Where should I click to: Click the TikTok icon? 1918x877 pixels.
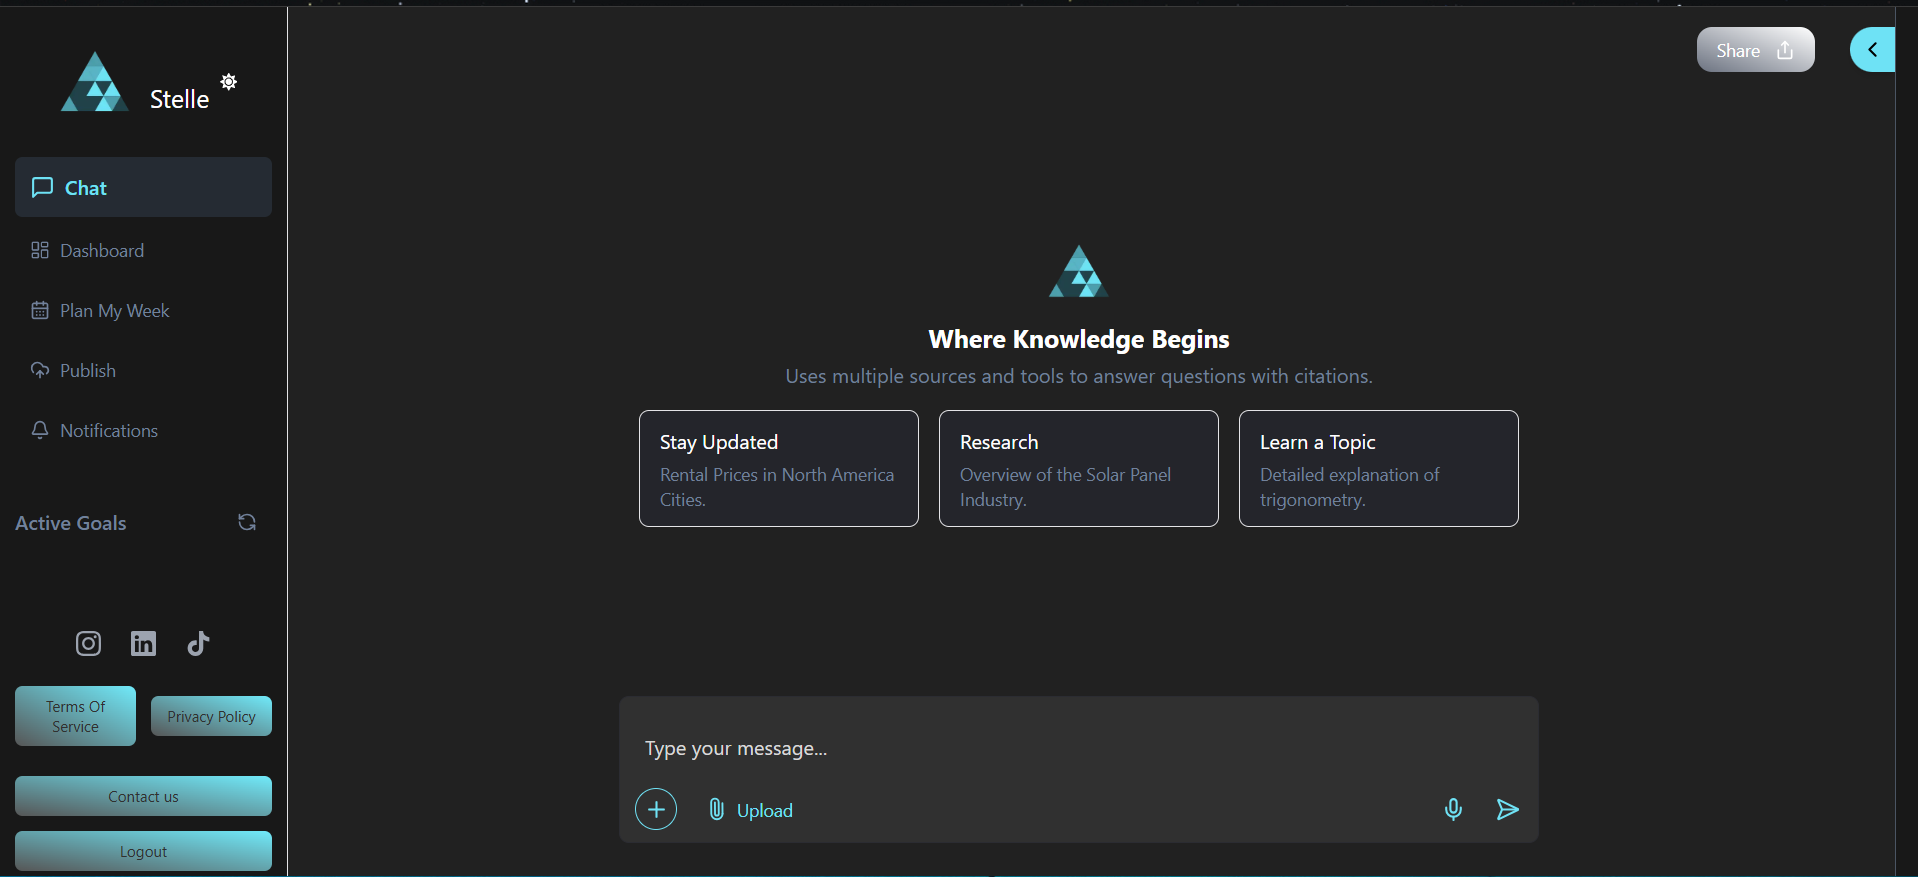[x=198, y=643]
